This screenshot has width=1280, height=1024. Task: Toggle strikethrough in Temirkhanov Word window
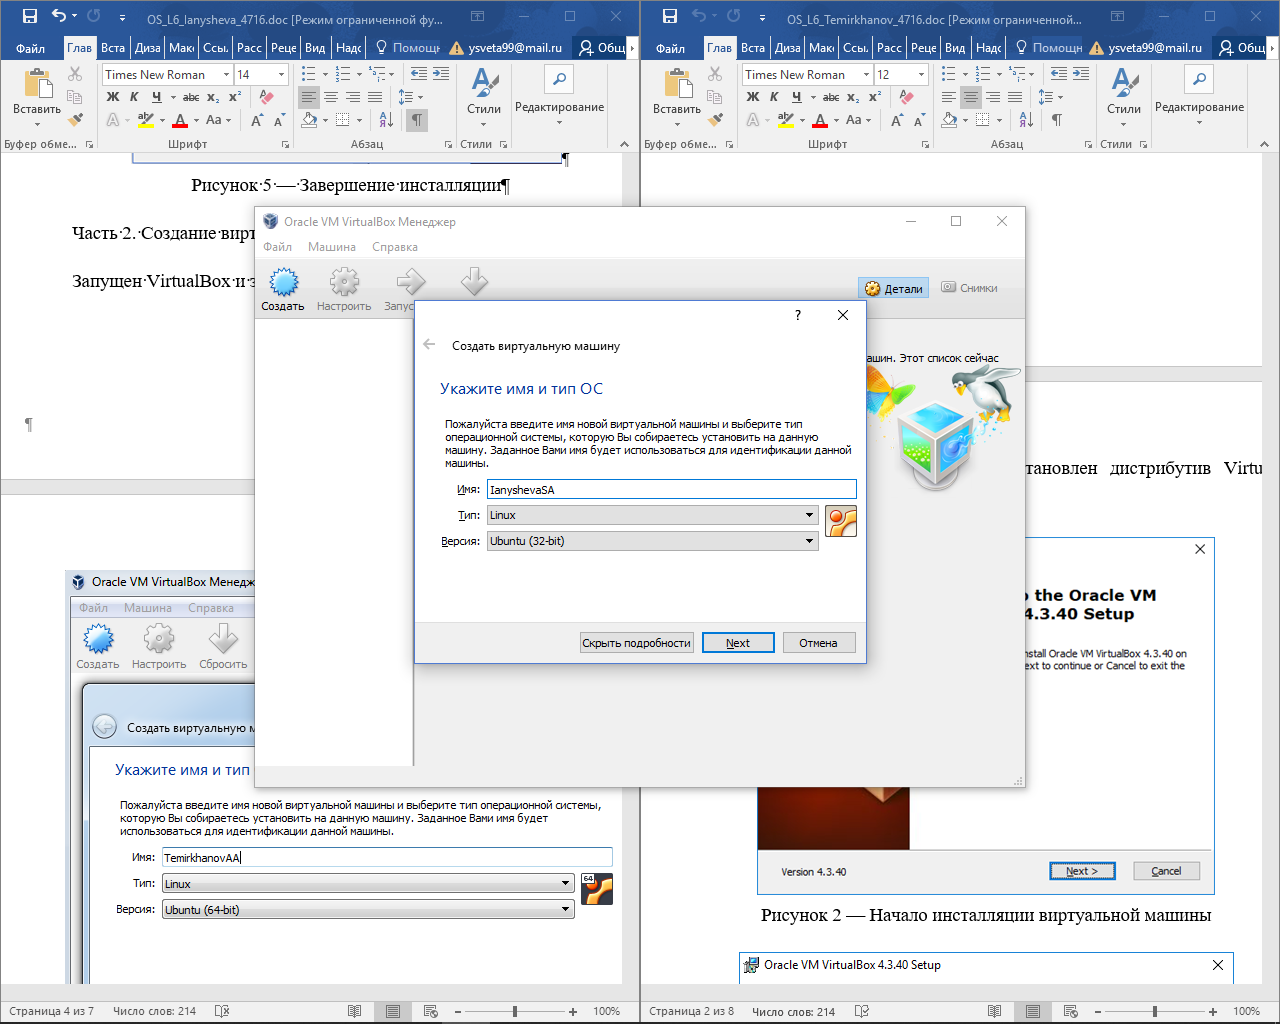831,97
